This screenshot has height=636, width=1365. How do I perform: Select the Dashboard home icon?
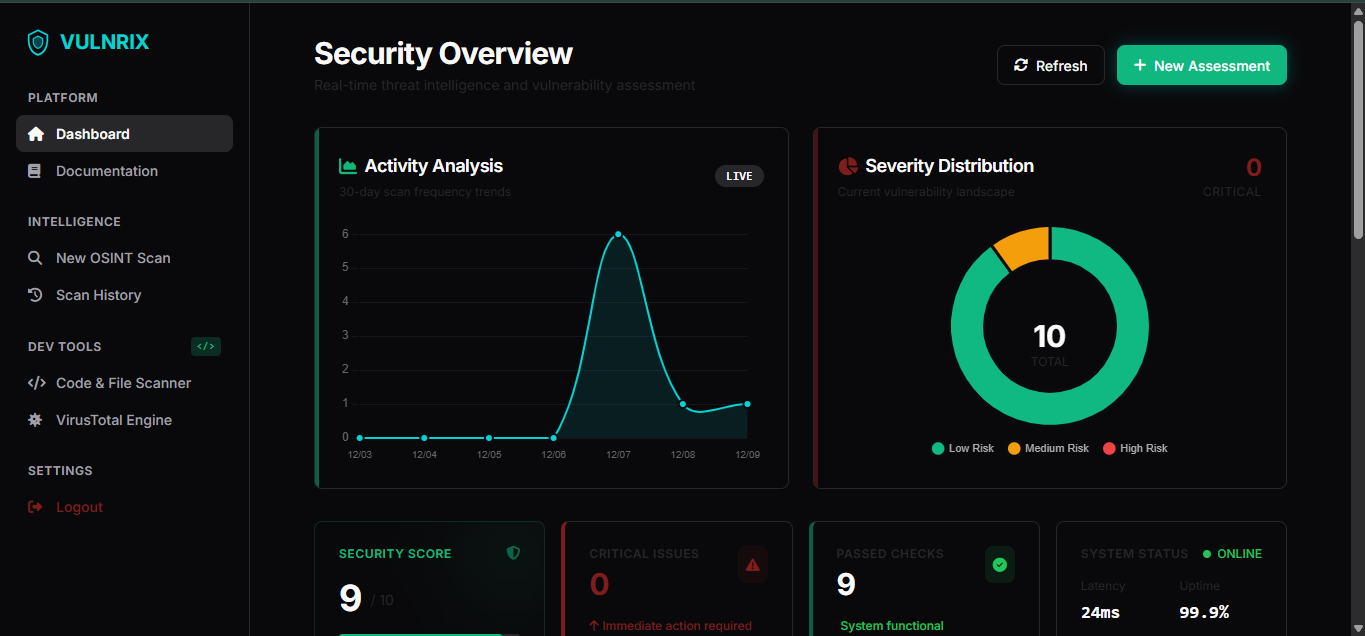[35, 133]
